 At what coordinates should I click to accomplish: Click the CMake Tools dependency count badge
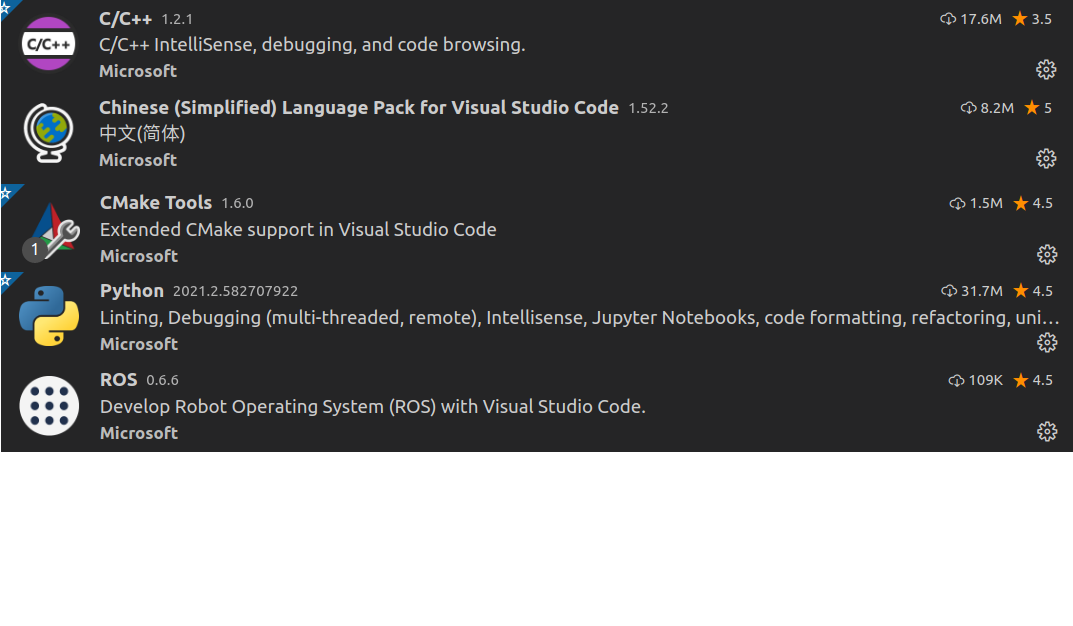34,250
